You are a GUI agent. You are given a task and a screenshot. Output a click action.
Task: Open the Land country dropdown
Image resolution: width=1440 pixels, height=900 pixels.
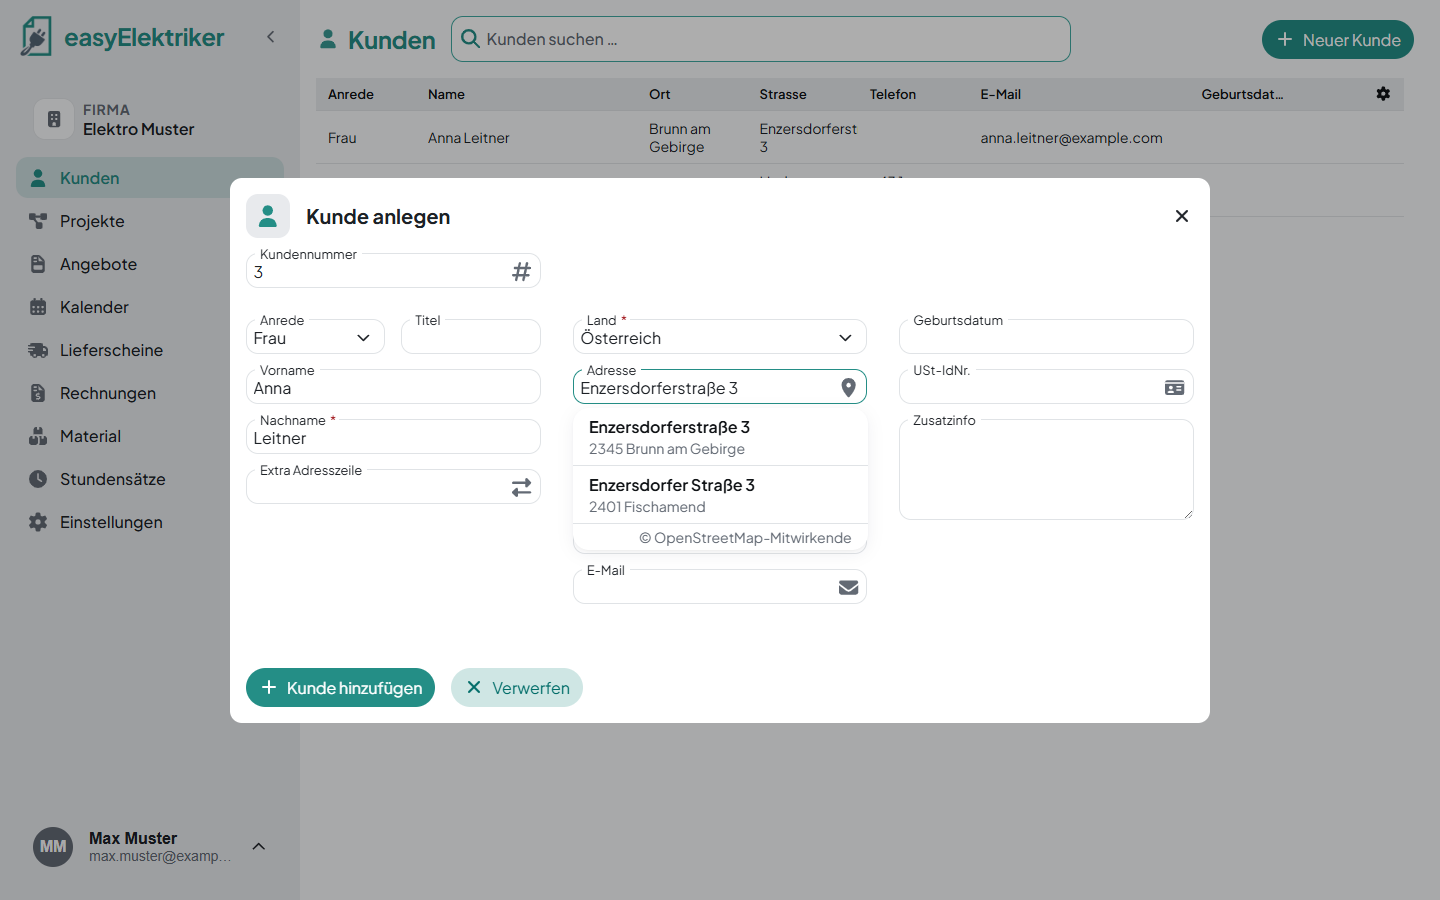tap(720, 337)
